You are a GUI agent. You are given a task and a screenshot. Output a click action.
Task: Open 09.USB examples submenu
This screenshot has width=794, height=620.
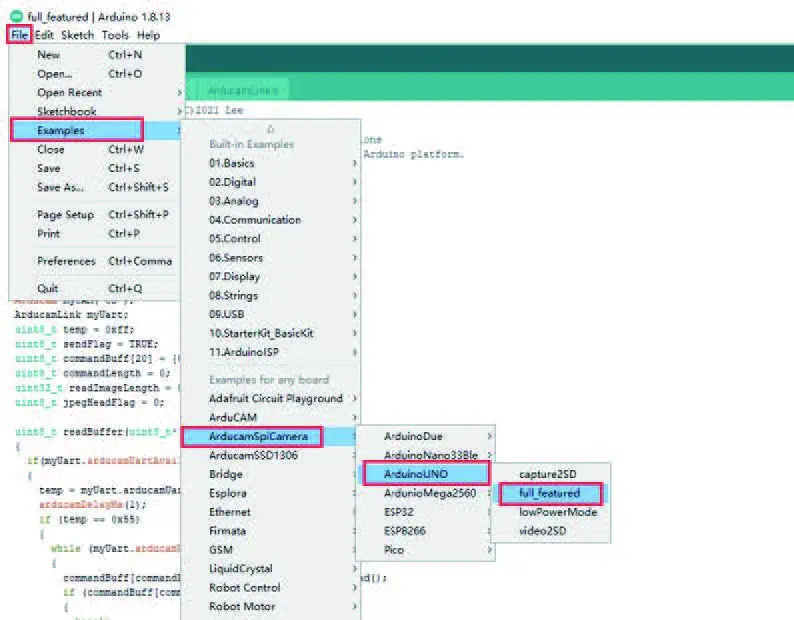point(271,314)
